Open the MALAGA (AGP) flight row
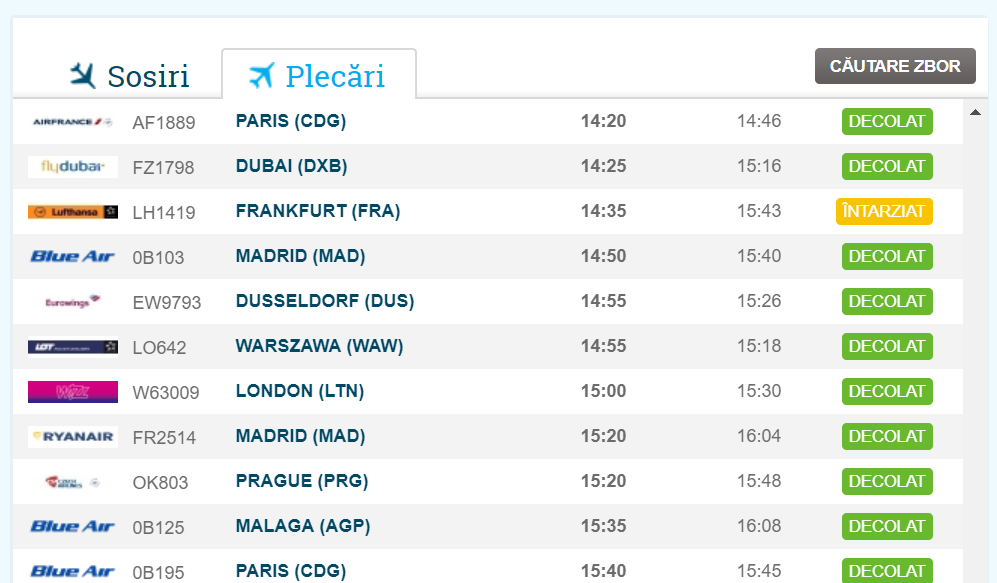The width and height of the screenshot is (997, 583). click(303, 526)
